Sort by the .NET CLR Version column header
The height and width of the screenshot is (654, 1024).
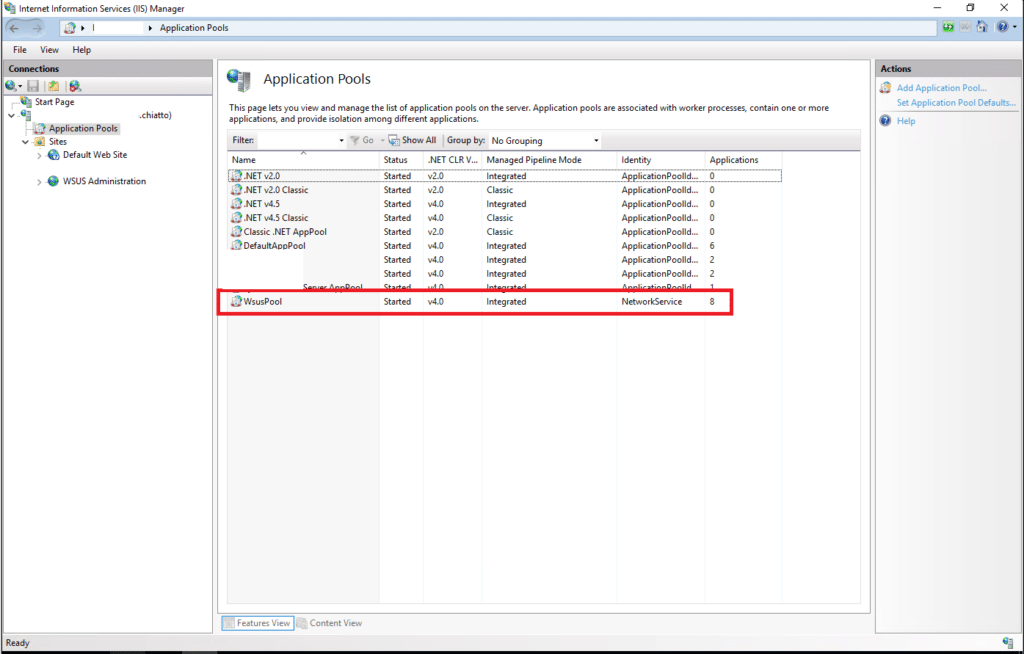point(453,160)
